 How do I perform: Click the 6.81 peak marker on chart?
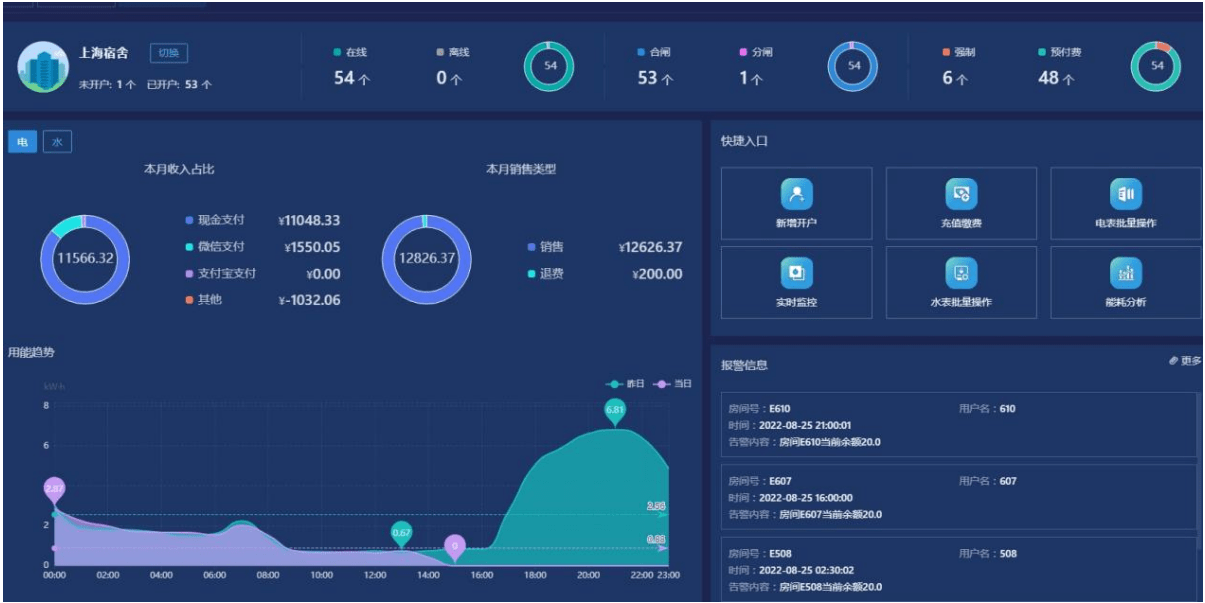(x=615, y=409)
